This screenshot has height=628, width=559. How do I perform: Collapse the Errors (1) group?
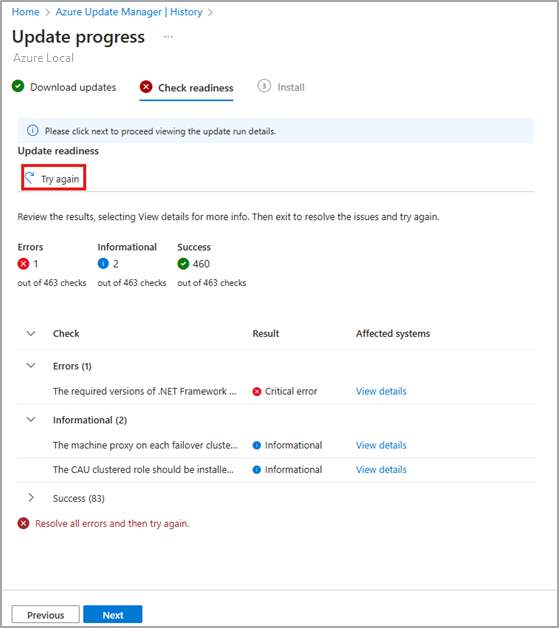[x=31, y=366]
